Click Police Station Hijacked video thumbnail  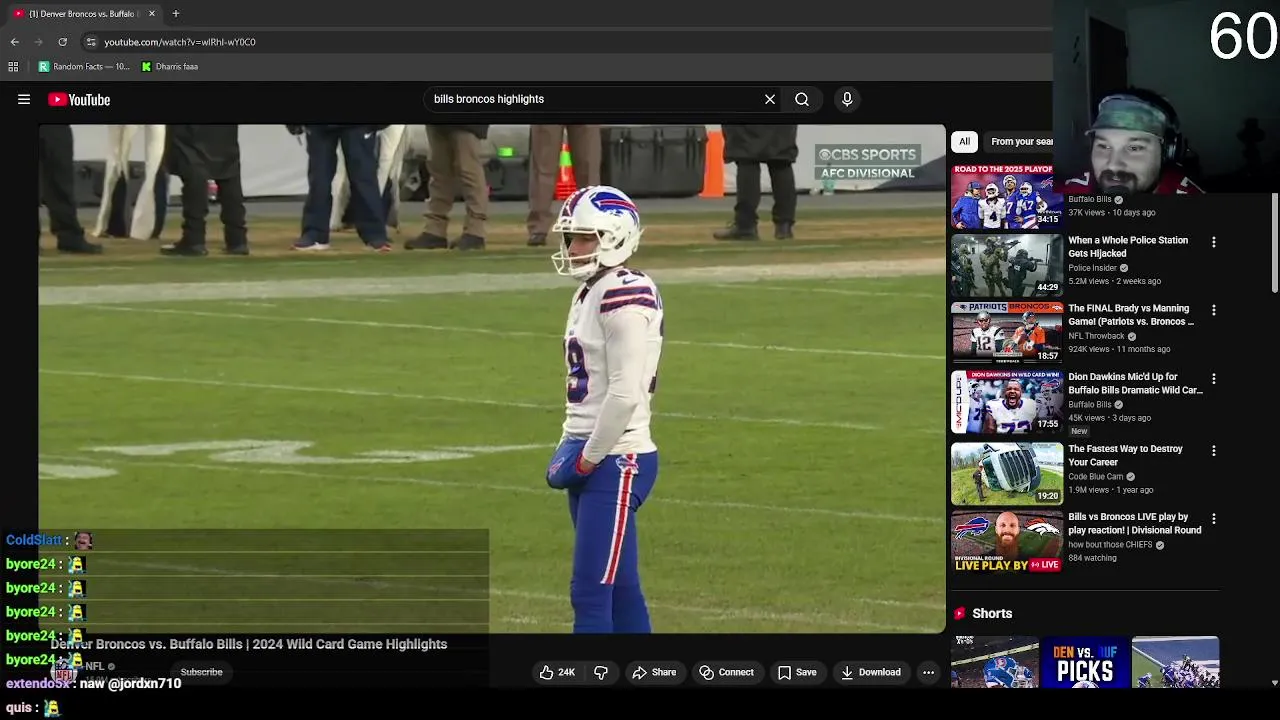[x=1007, y=265]
